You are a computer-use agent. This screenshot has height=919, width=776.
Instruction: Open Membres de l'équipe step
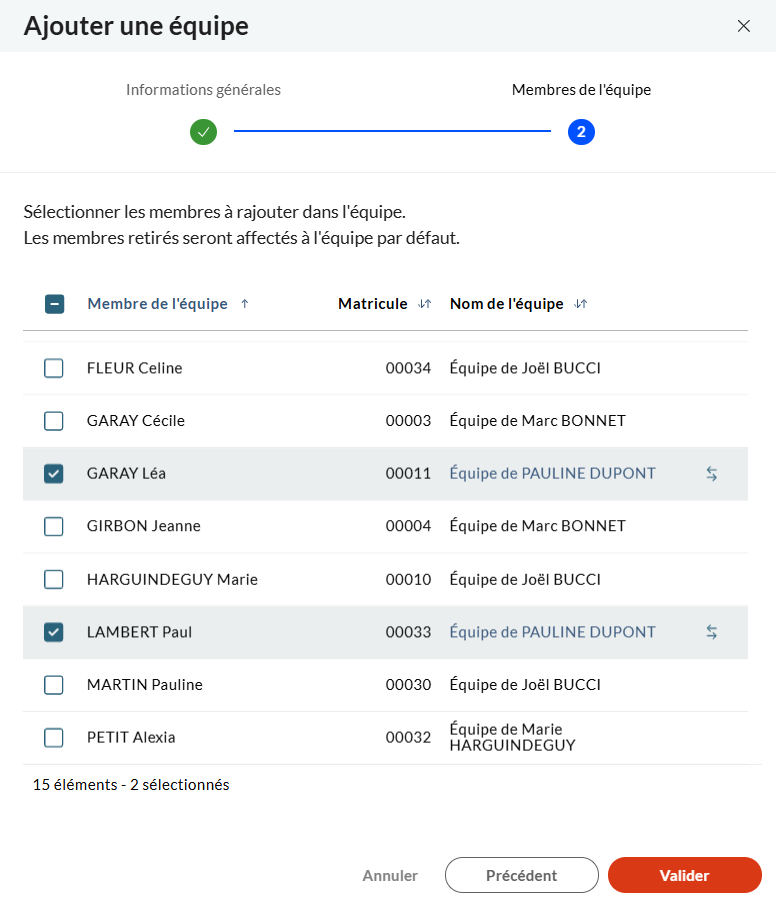(581, 90)
